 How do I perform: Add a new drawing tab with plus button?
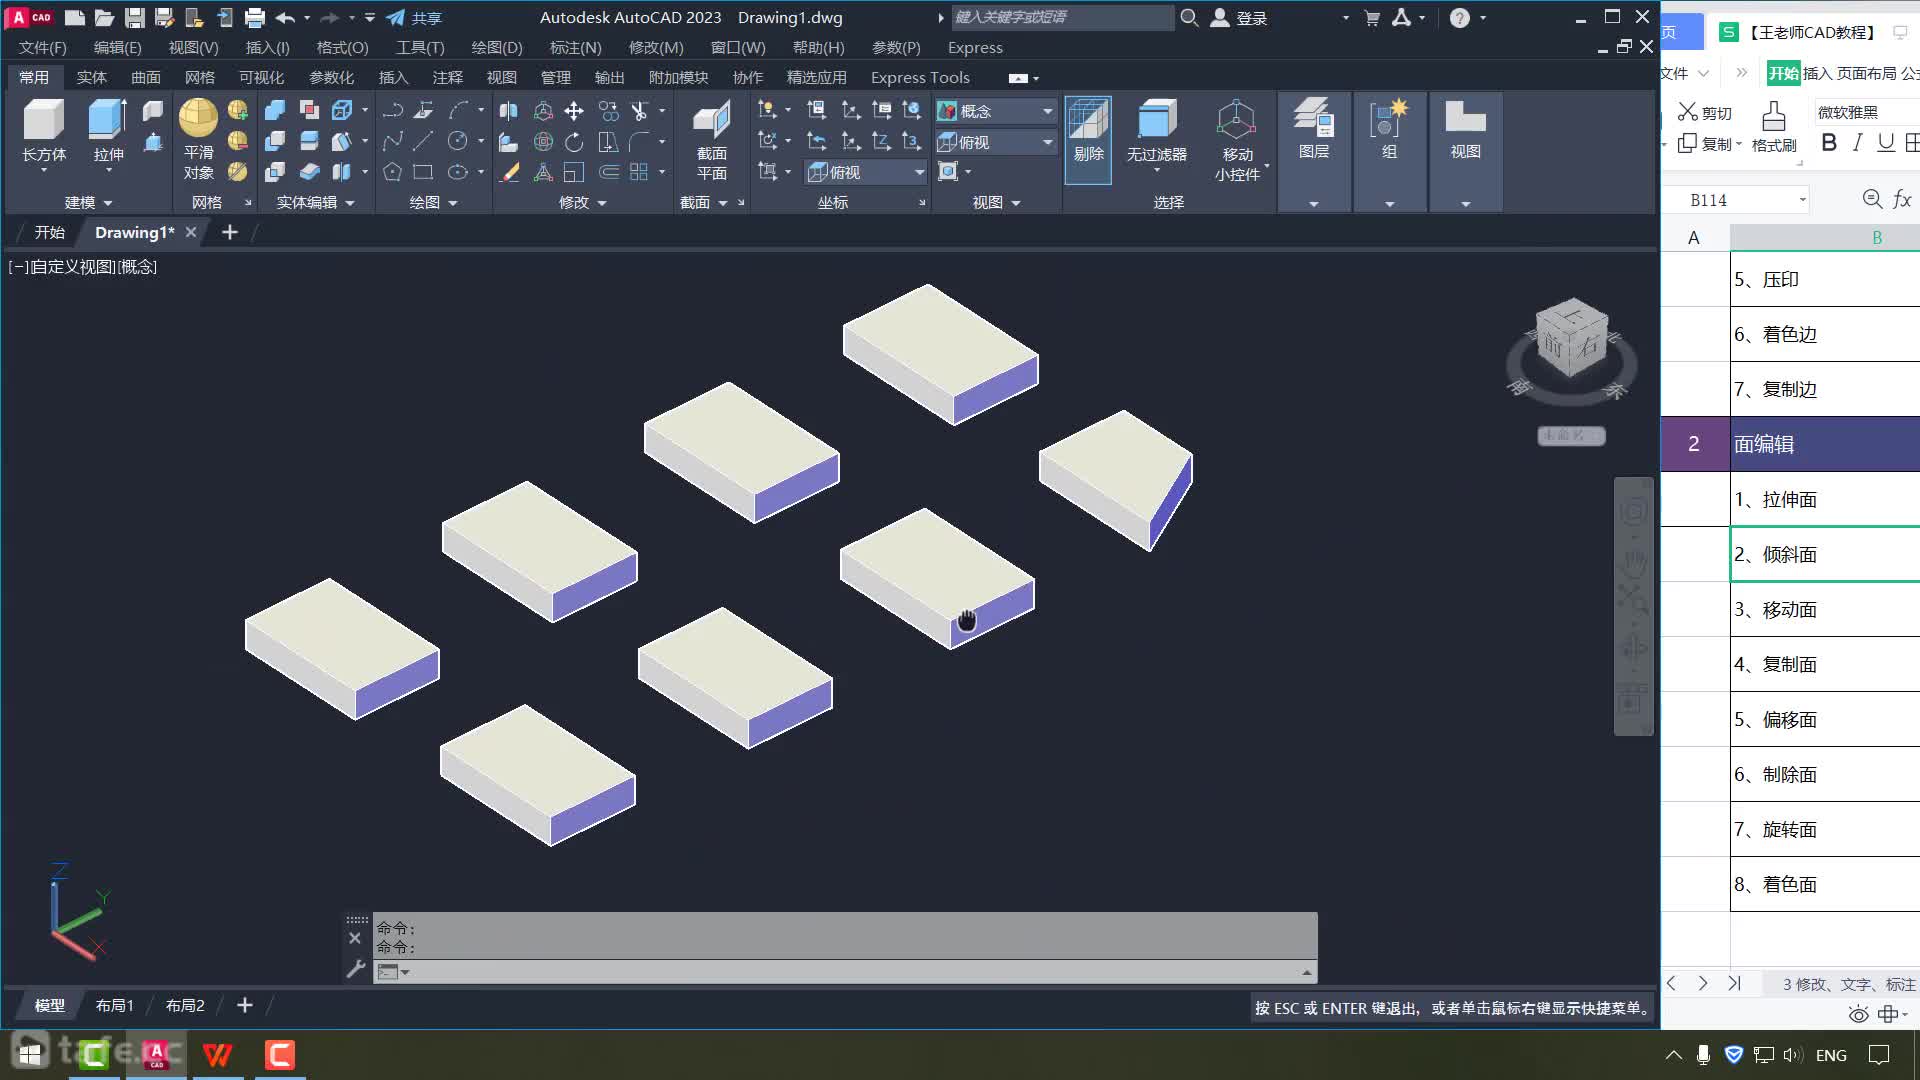230,232
